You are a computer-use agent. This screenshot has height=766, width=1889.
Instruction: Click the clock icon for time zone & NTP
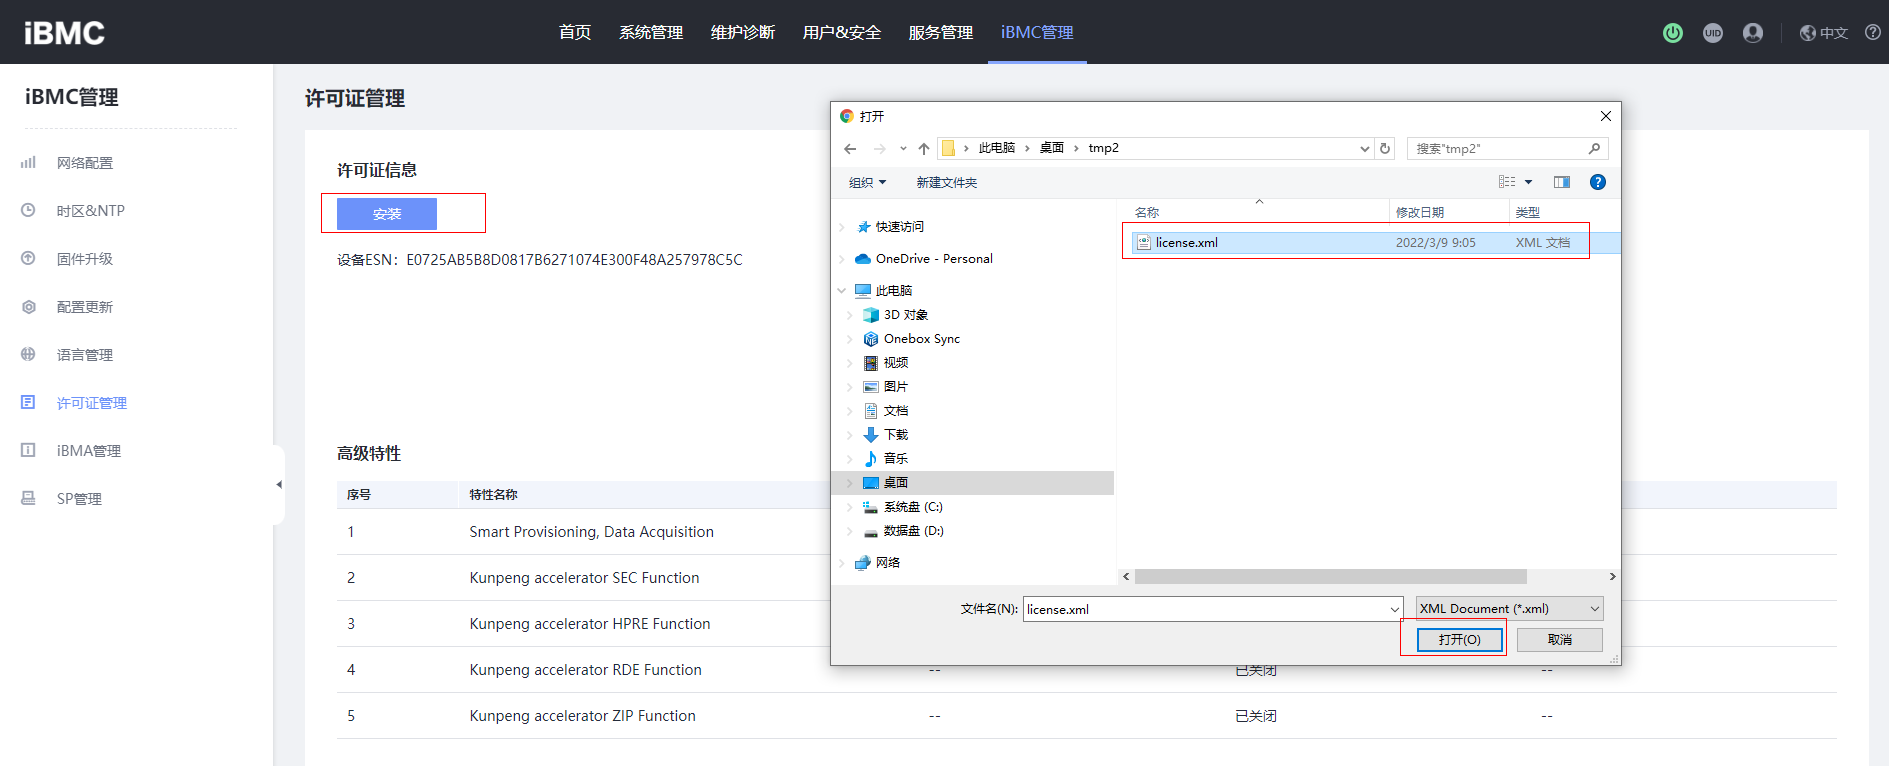pos(28,210)
